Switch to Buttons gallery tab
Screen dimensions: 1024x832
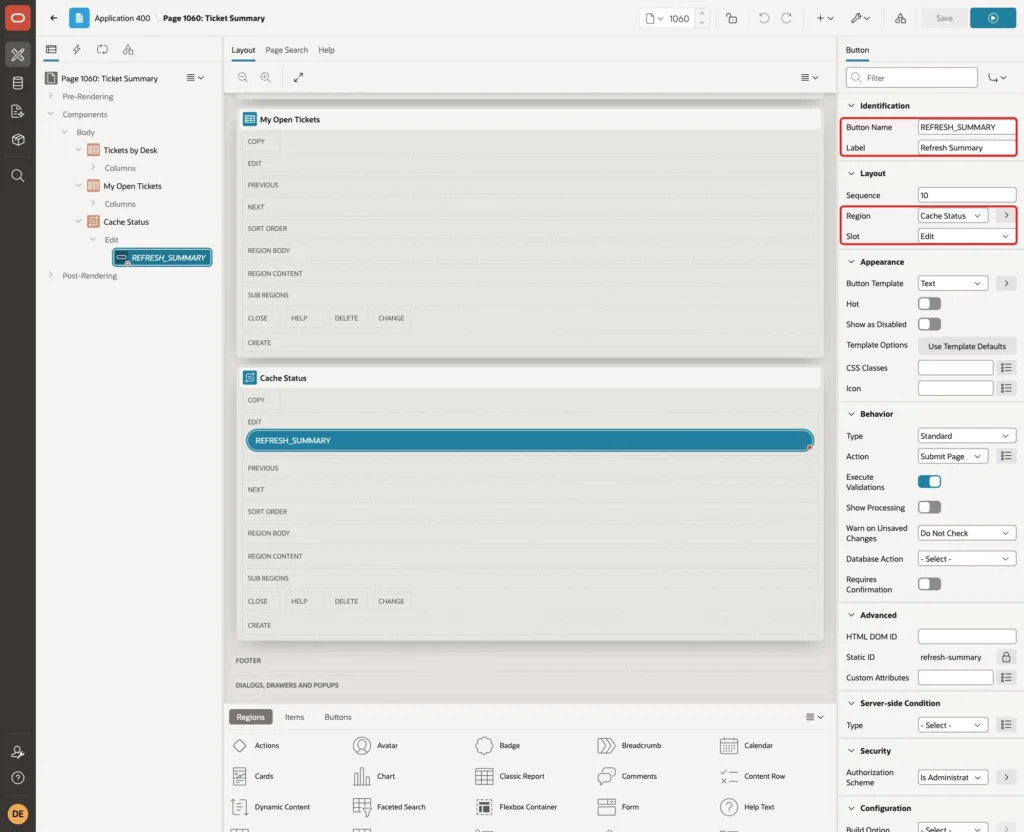tap(338, 716)
